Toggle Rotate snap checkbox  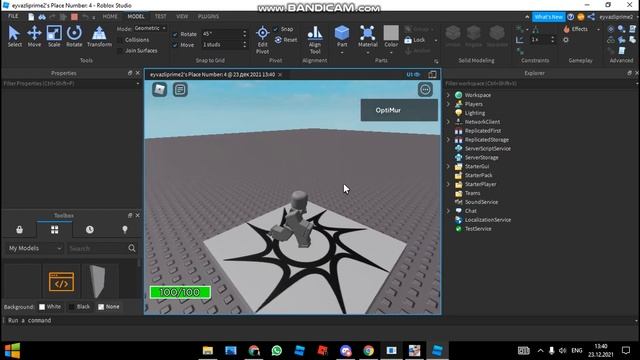[175, 34]
